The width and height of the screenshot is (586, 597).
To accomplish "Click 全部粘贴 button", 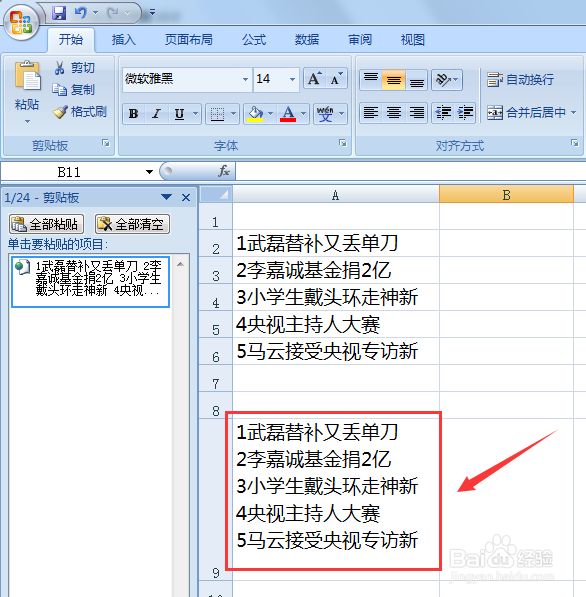I will [46, 224].
